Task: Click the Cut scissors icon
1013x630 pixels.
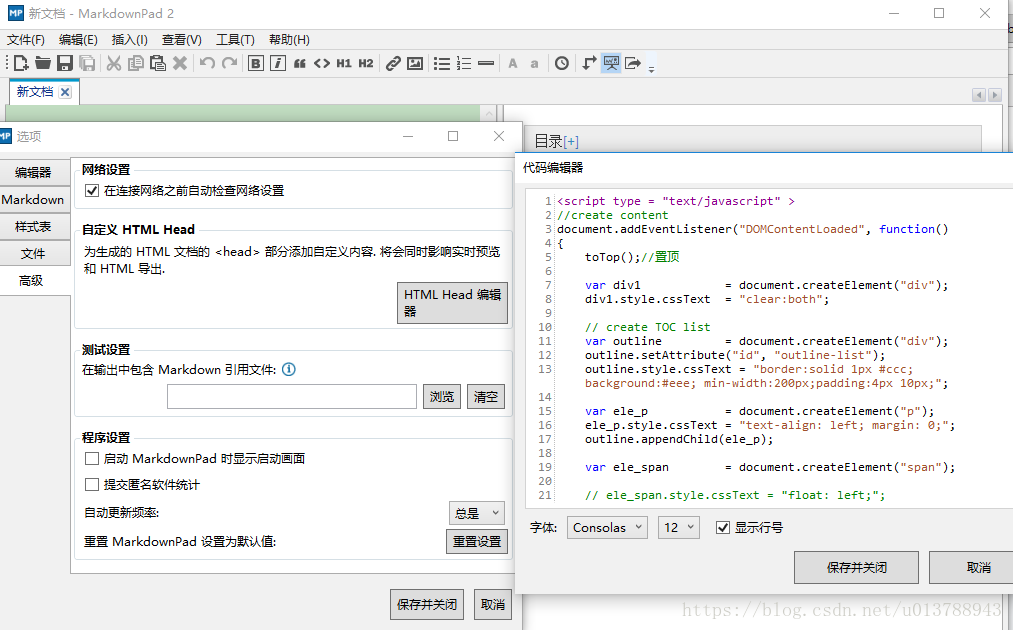Action: coord(114,63)
